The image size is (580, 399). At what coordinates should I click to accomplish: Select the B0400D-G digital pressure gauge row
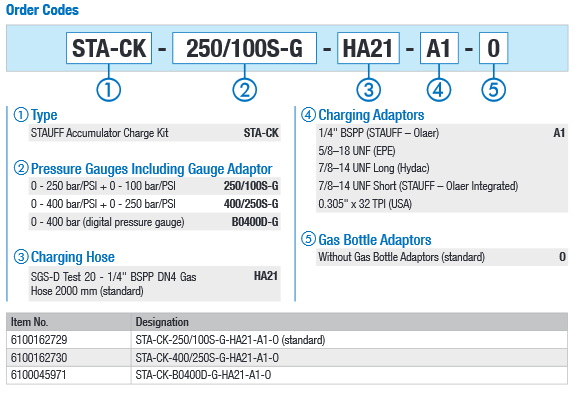(x=155, y=222)
